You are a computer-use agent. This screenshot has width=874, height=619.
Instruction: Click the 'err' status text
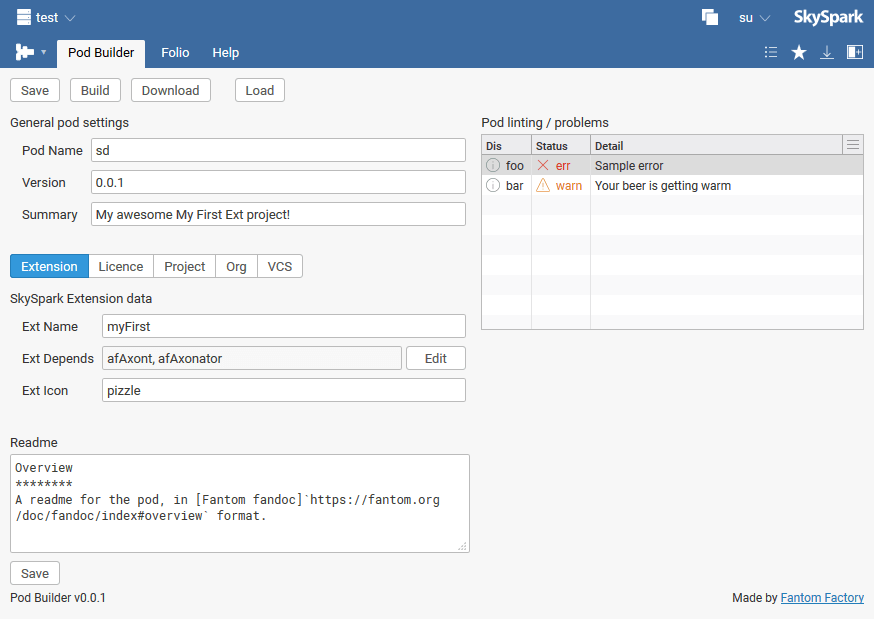click(x=563, y=165)
